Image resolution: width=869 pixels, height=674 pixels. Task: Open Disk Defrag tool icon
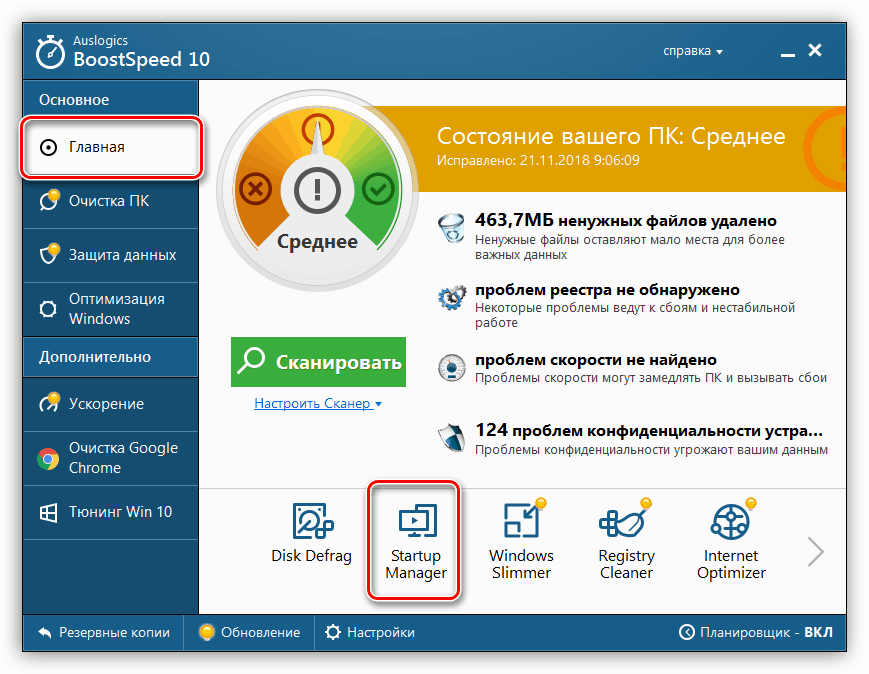(x=313, y=521)
